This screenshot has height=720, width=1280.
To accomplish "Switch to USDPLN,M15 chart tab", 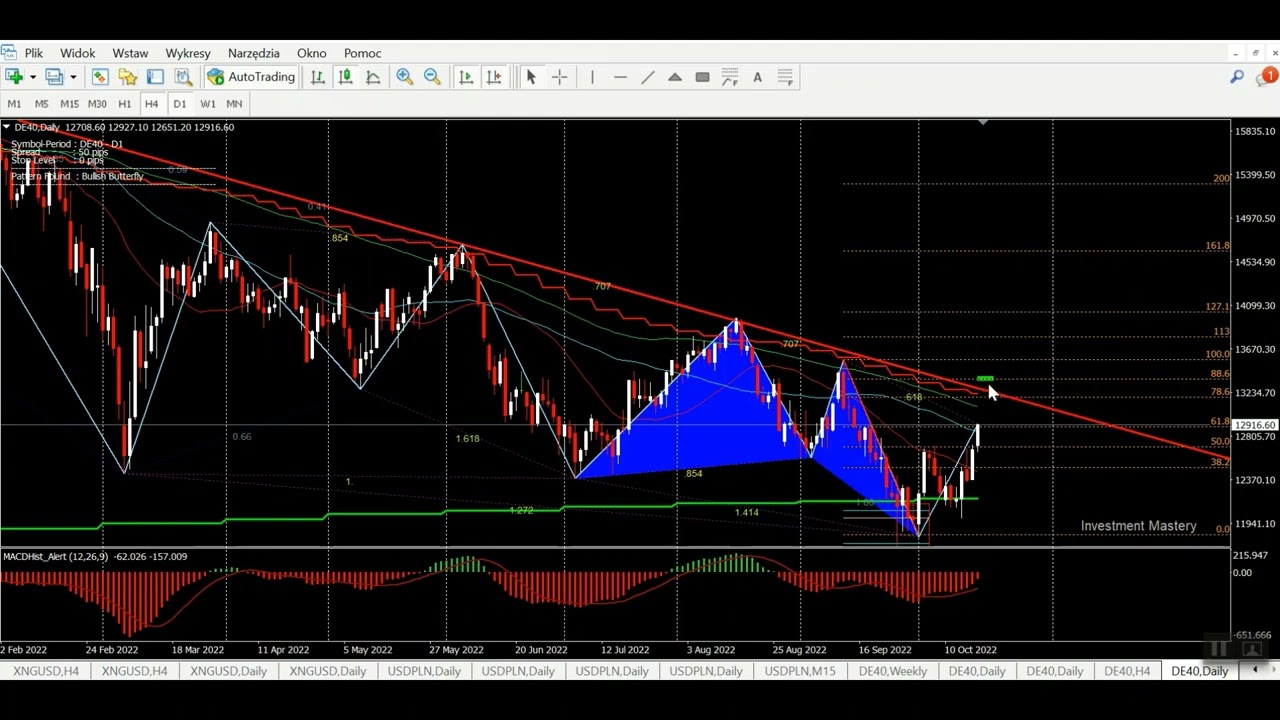I will point(799,671).
